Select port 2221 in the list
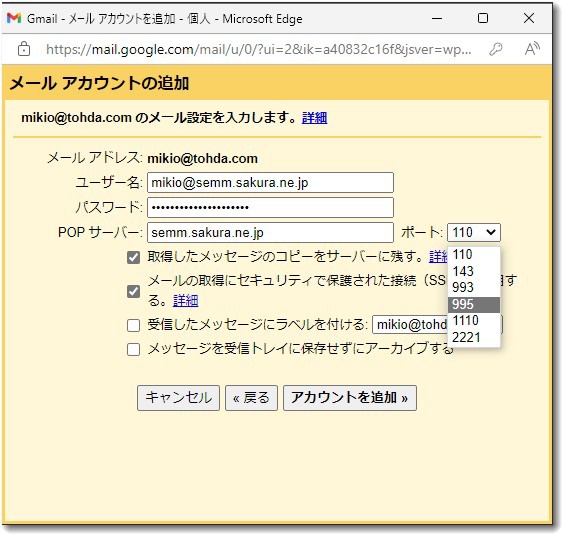 [x=473, y=337]
